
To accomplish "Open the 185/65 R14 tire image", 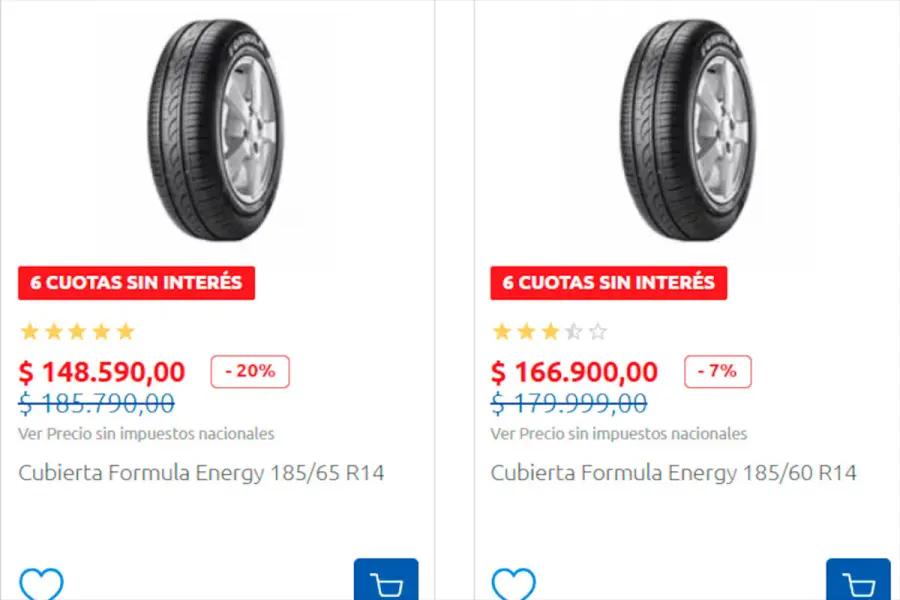I will (x=215, y=130).
